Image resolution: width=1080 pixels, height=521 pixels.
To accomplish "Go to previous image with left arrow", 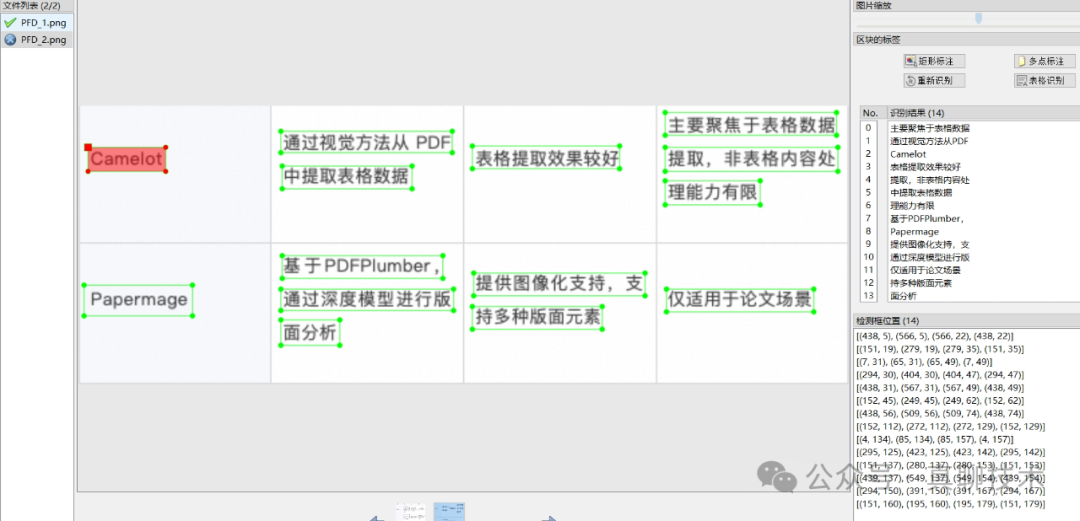I will (375, 518).
